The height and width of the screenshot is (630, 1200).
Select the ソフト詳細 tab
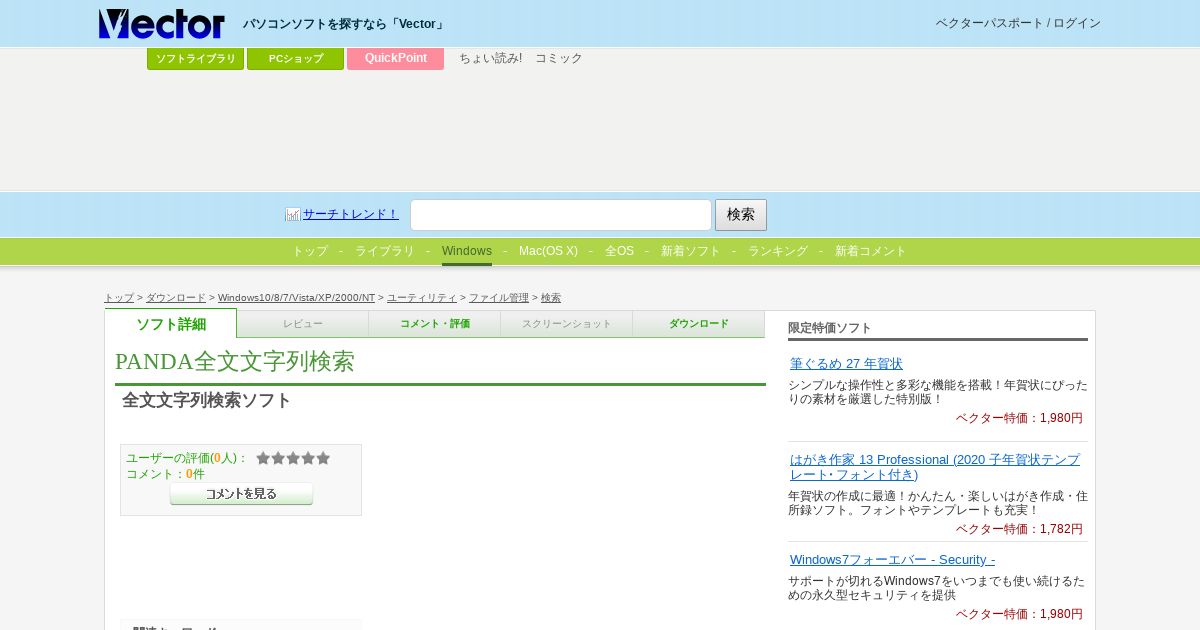(x=171, y=324)
